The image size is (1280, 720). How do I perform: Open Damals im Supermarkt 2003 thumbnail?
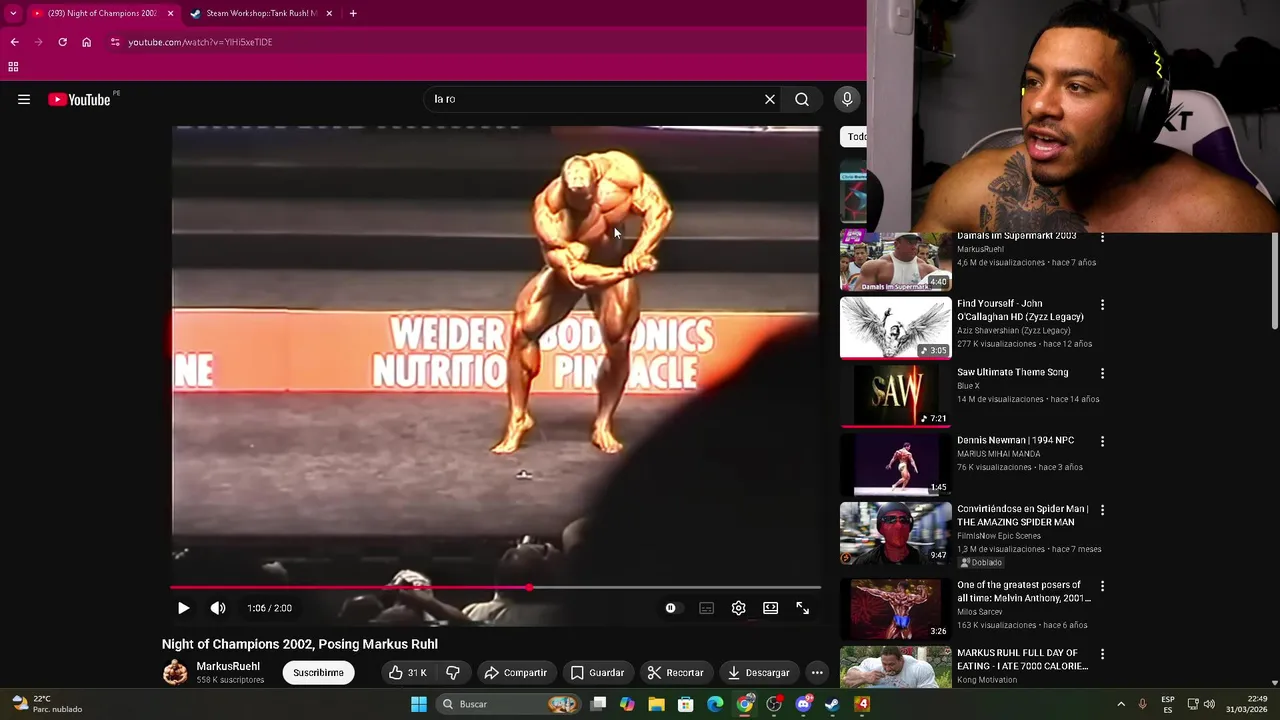pyautogui.click(x=895, y=260)
